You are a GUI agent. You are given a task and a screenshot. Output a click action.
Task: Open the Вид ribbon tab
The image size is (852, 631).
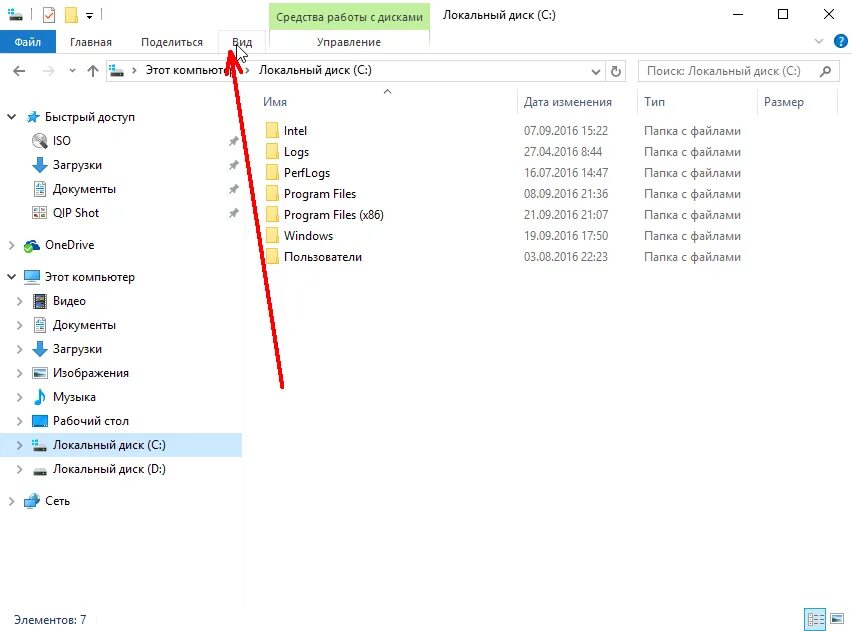pos(242,42)
